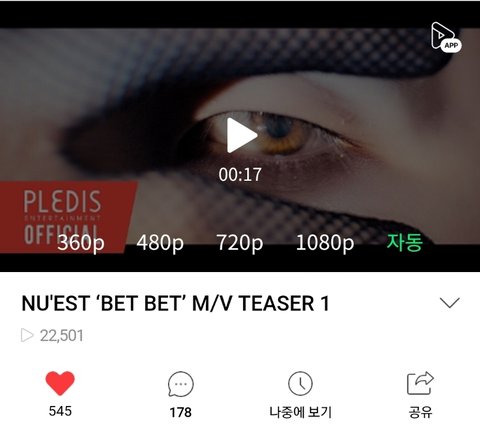Click the 00:17 duration label
The width and height of the screenshot is (480, 430).
(240, 175)
